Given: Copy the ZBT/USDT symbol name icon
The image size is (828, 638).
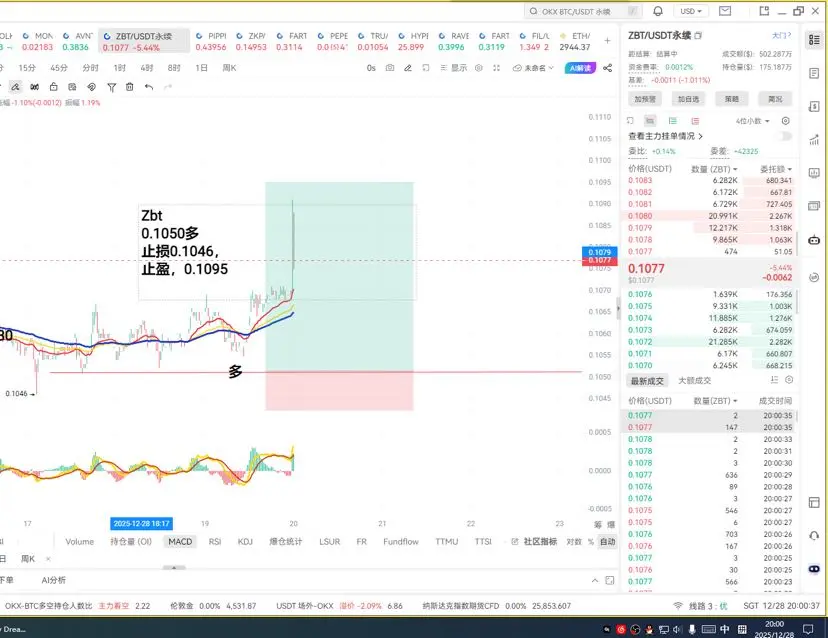Looking at the screenshot, I should point(698,36).
